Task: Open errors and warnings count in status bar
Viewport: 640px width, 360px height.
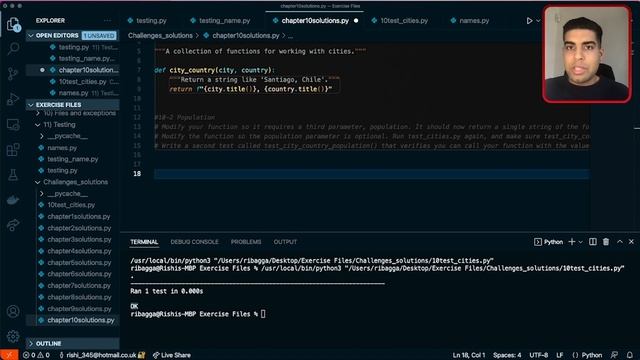Action: pyautogui.click(x=36, y=355)
